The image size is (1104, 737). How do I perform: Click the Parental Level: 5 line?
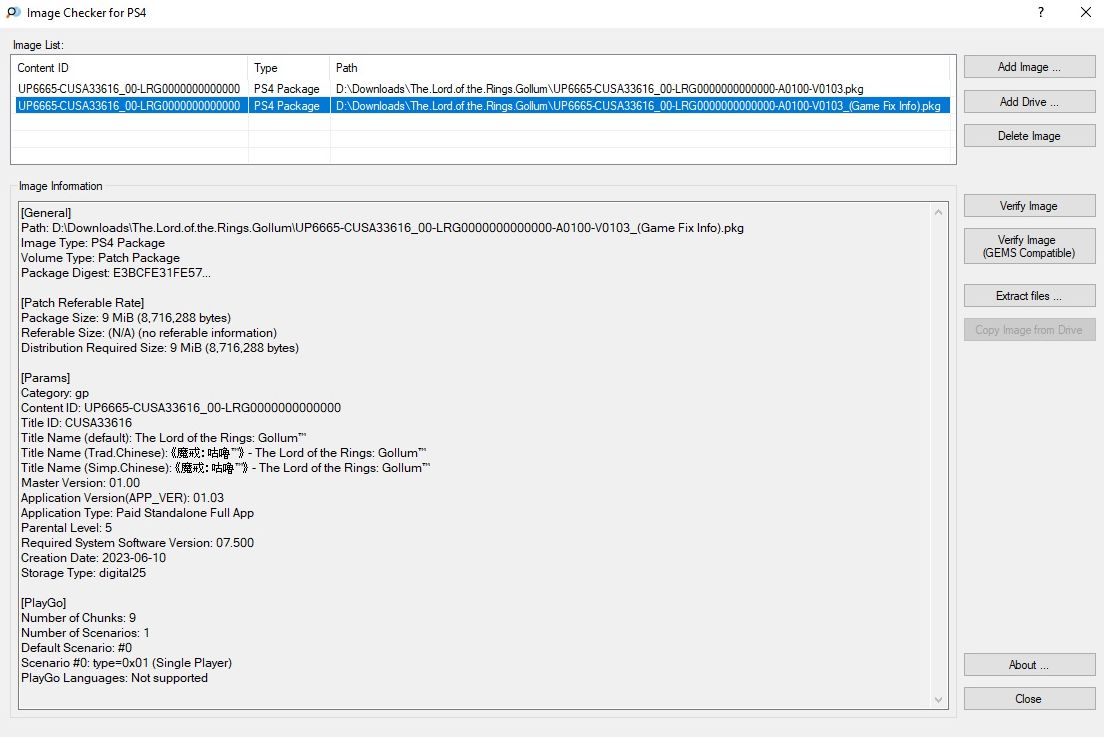66,527
